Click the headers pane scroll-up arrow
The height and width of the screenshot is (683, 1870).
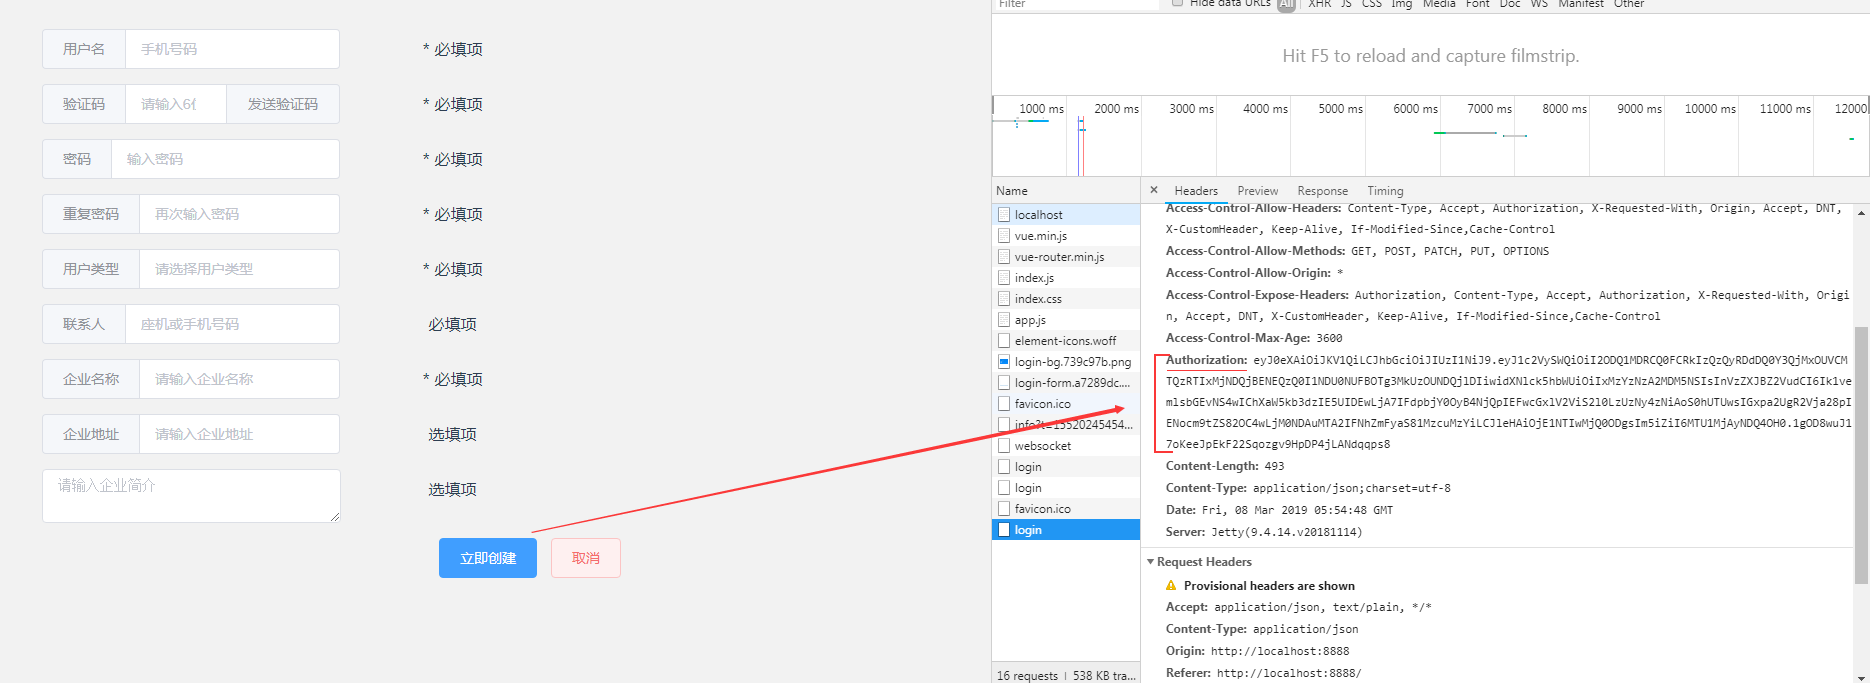tap(1861, 212)
